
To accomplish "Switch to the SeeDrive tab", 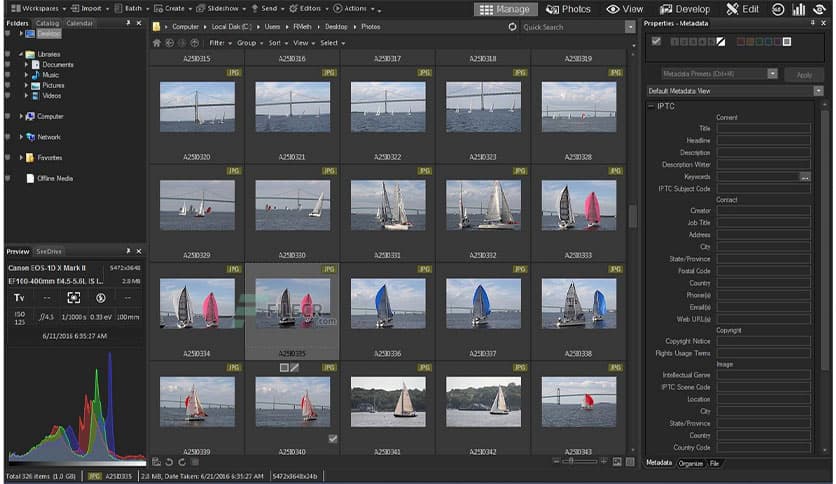I will [x=49, y=252].
